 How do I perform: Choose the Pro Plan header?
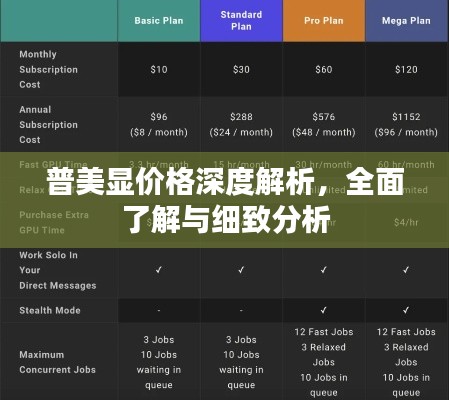click(x=324, y=21)
